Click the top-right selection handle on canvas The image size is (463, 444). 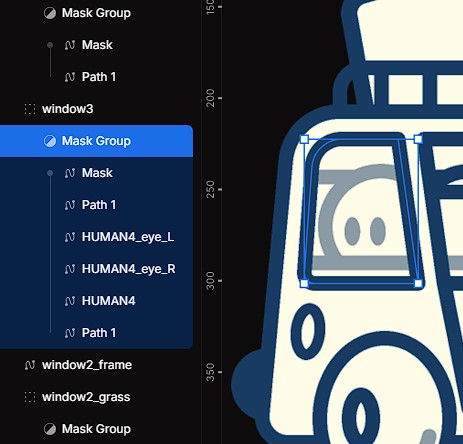click(x=418, y=139)
